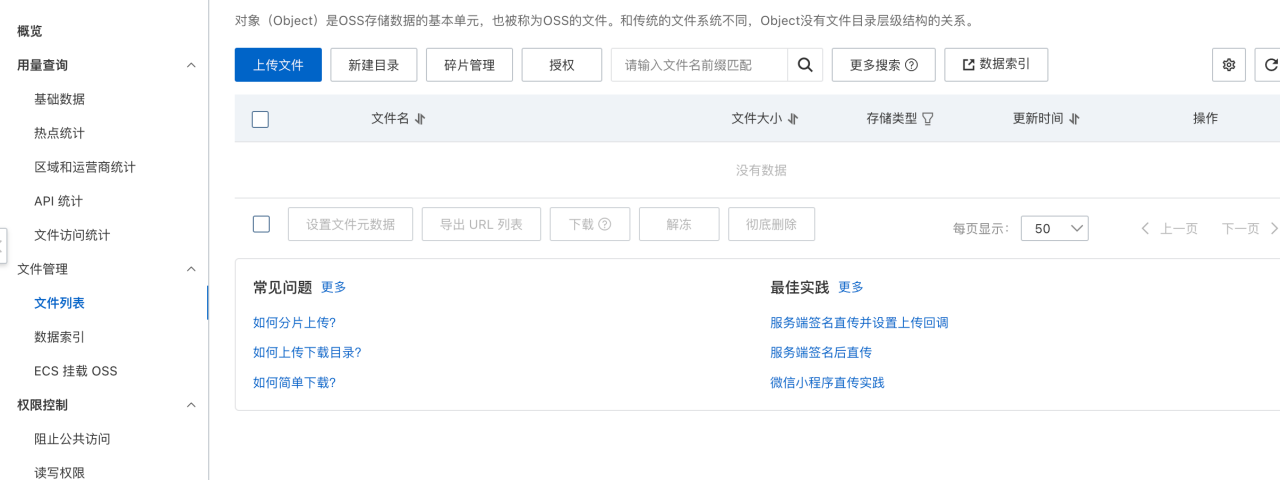The height and width of the screenshot is (480, 1280).
Task: Click the 解冻 button
Action: point(679,224)
